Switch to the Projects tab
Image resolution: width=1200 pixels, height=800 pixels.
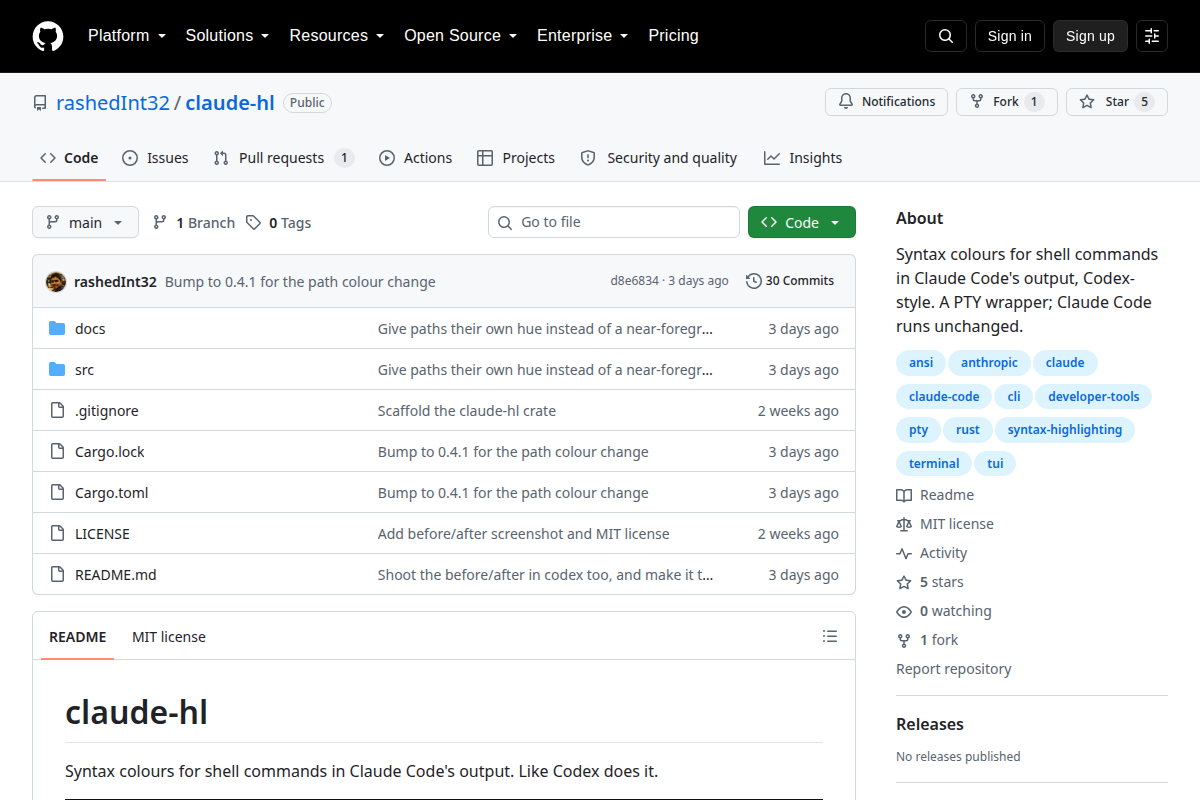click(516, 158)
